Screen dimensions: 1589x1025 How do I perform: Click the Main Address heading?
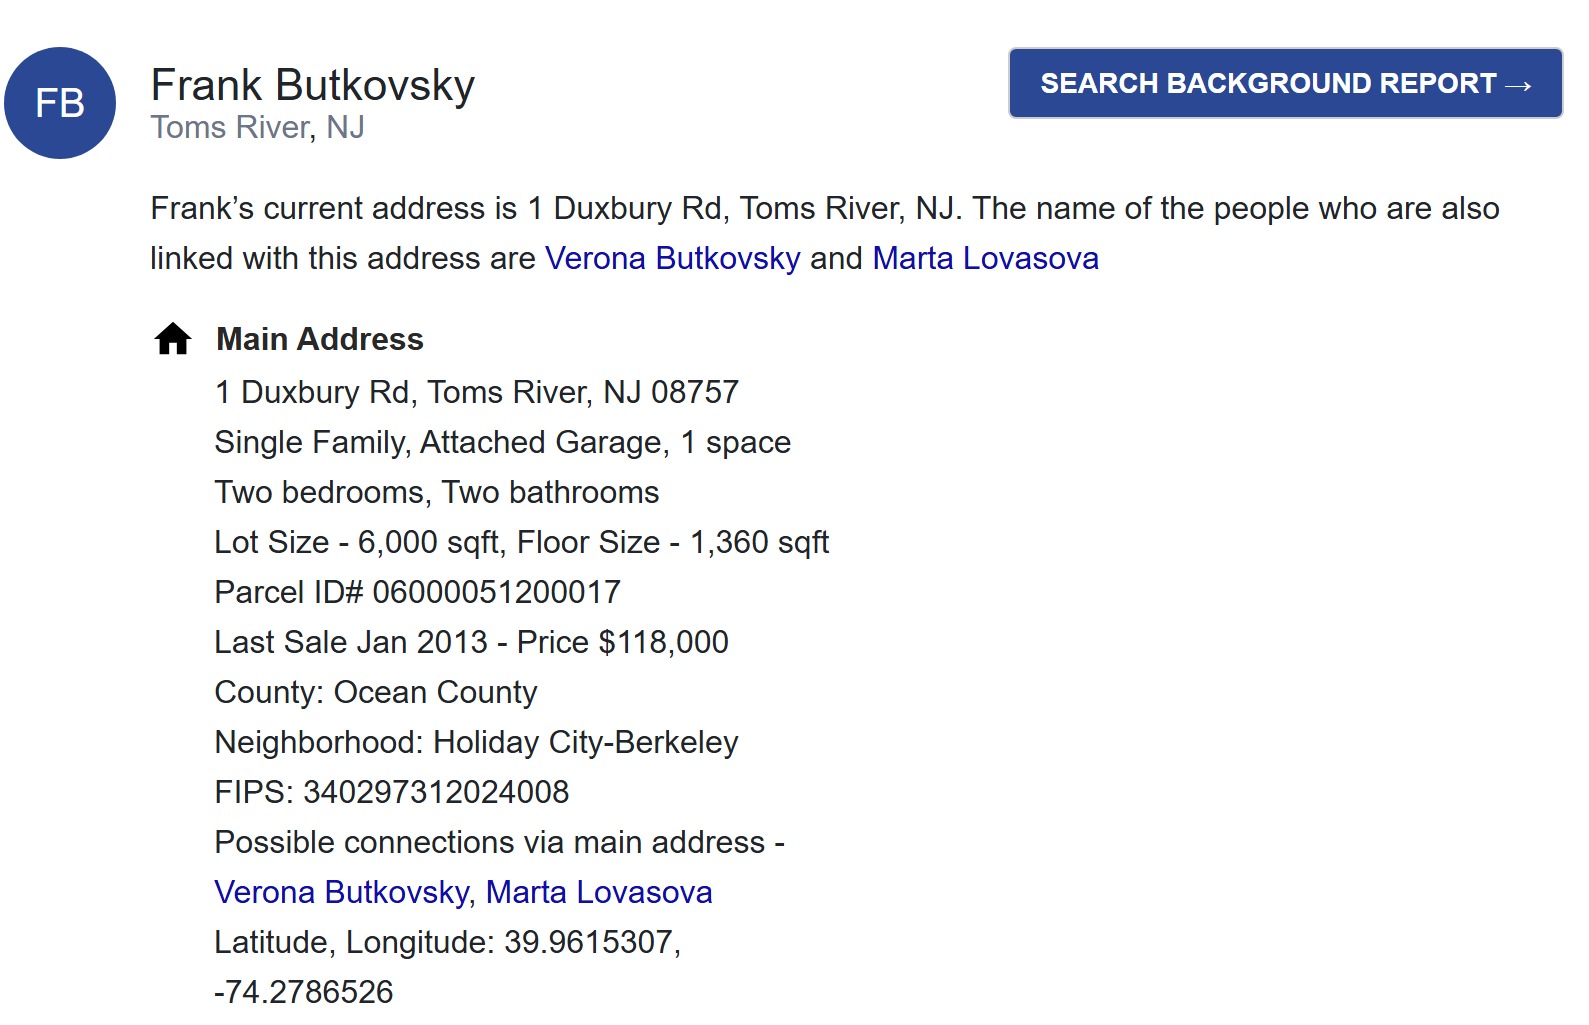[x=320, y=339]
